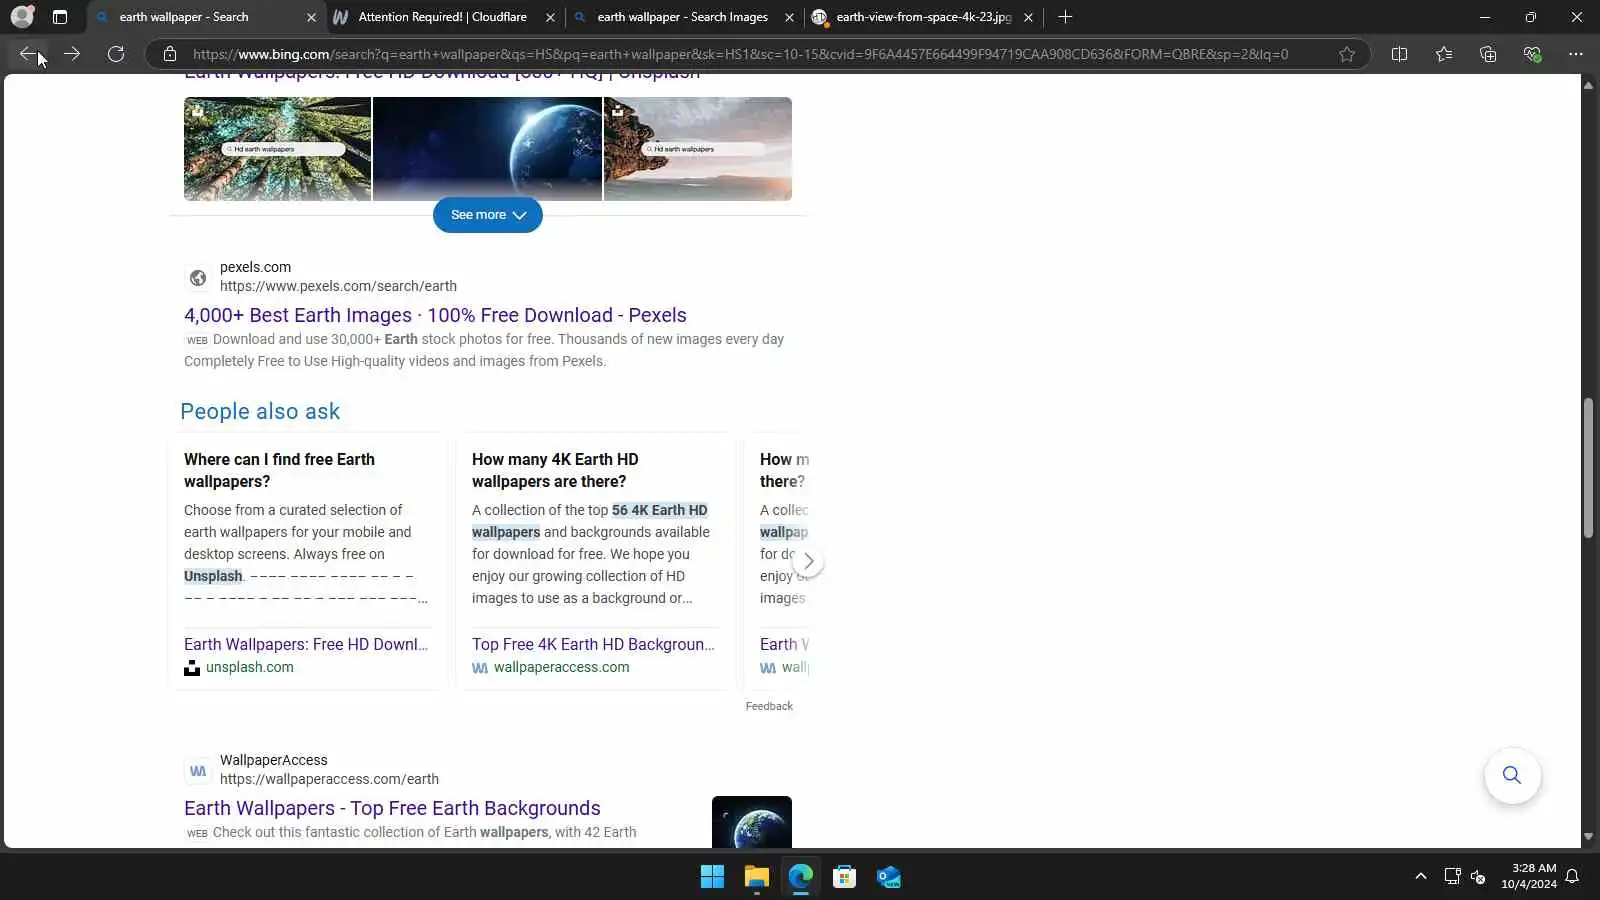The height and width of the screenshot is (900, 1600).
Task: Show next People also ask card
Action: [x=808, y=561]
